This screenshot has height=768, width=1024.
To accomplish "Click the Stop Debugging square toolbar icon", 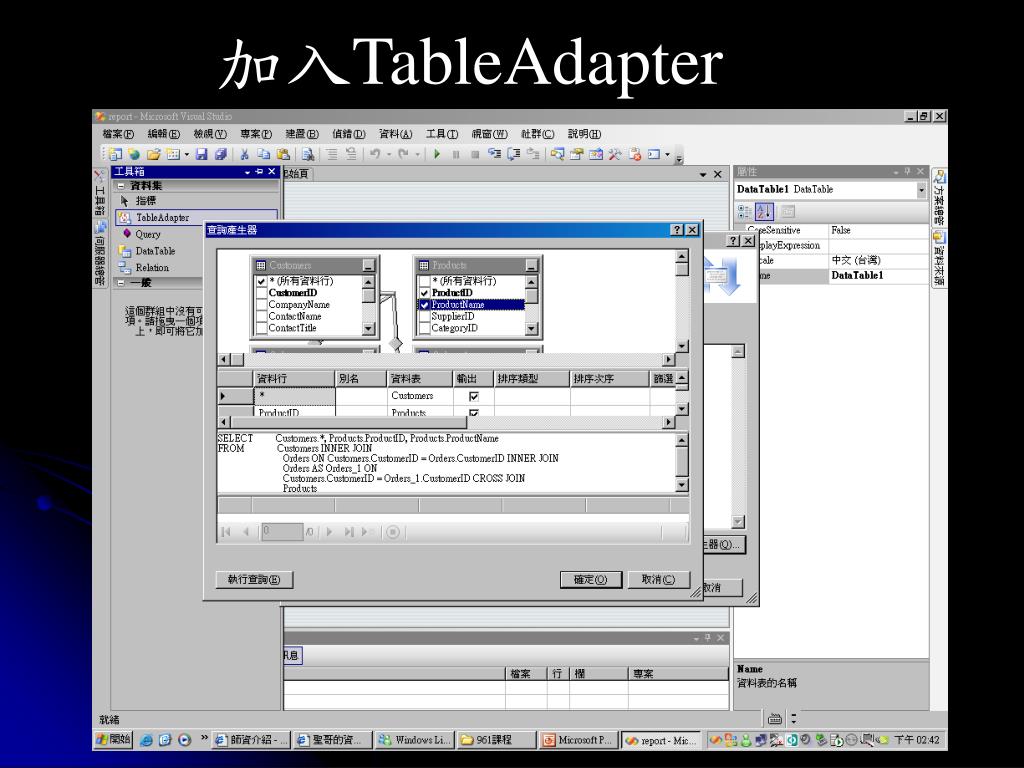I will coord(475,154).
